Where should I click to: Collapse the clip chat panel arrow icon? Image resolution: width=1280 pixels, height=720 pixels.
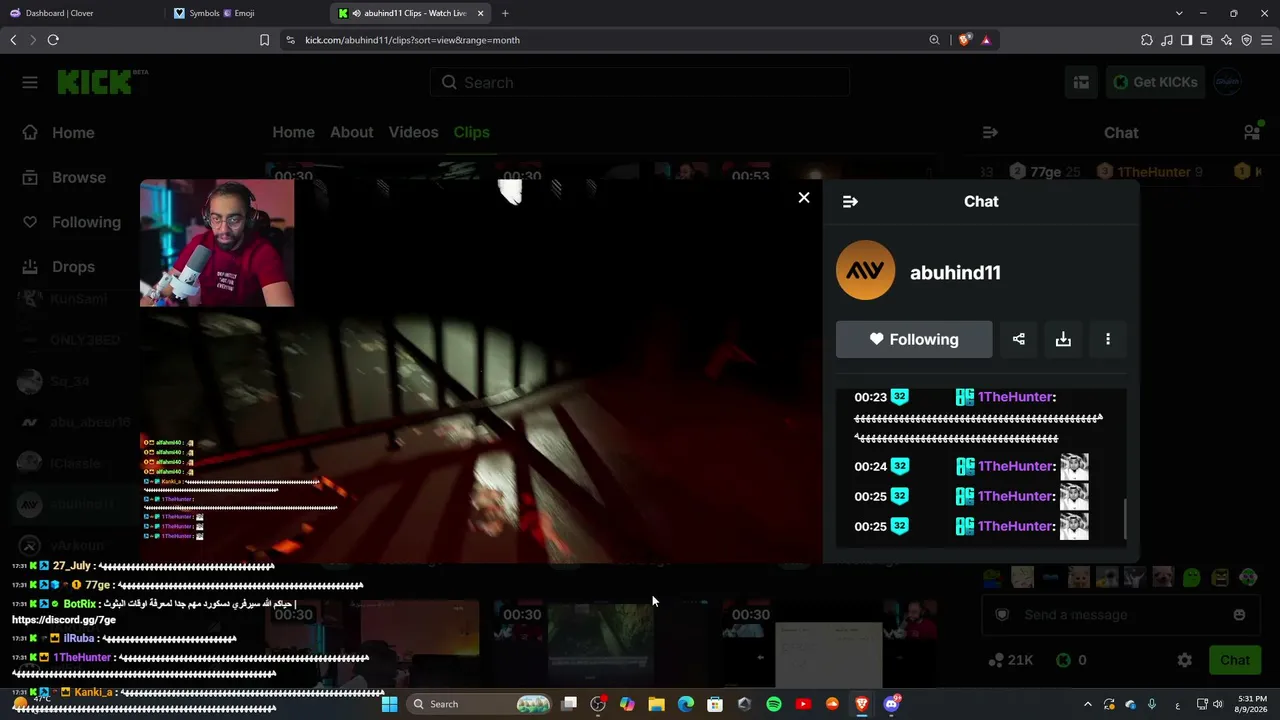pos(850,202)
